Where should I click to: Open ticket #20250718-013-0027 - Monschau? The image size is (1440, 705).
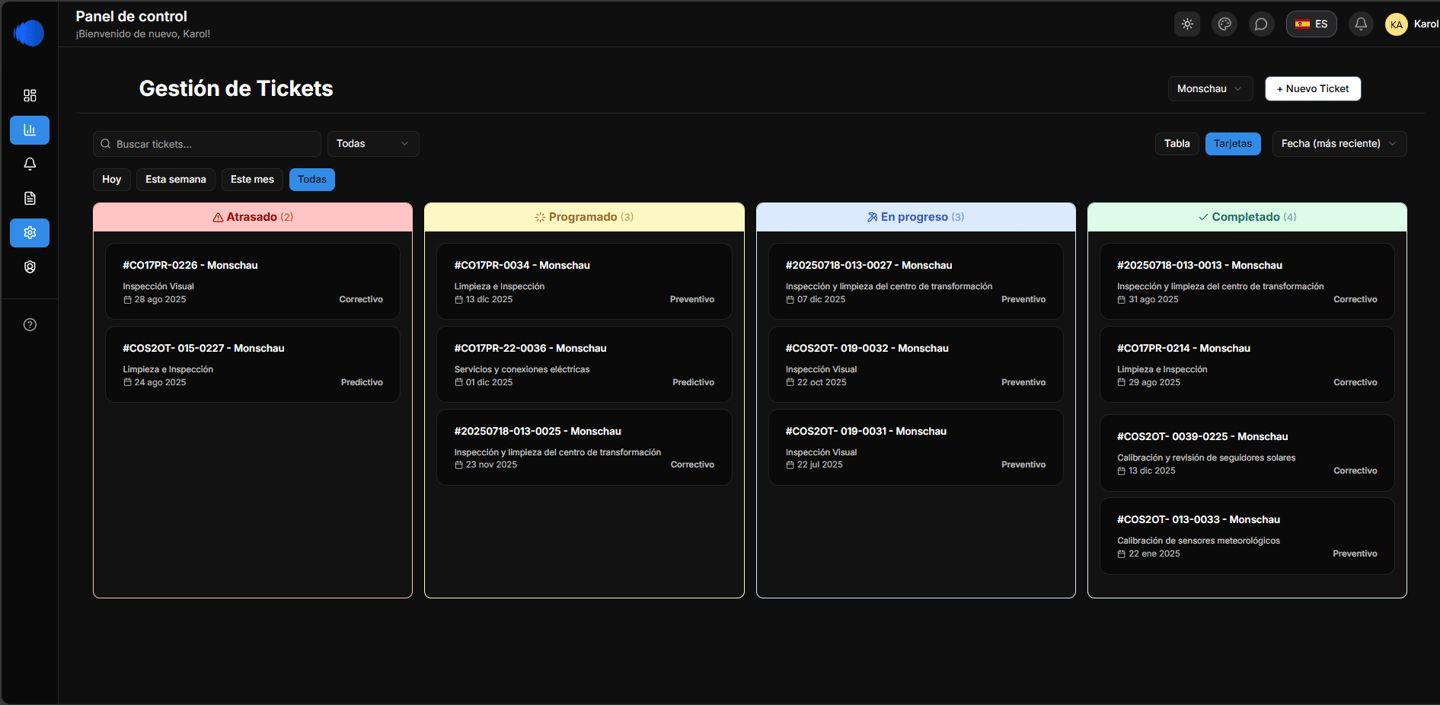(916, 282)
